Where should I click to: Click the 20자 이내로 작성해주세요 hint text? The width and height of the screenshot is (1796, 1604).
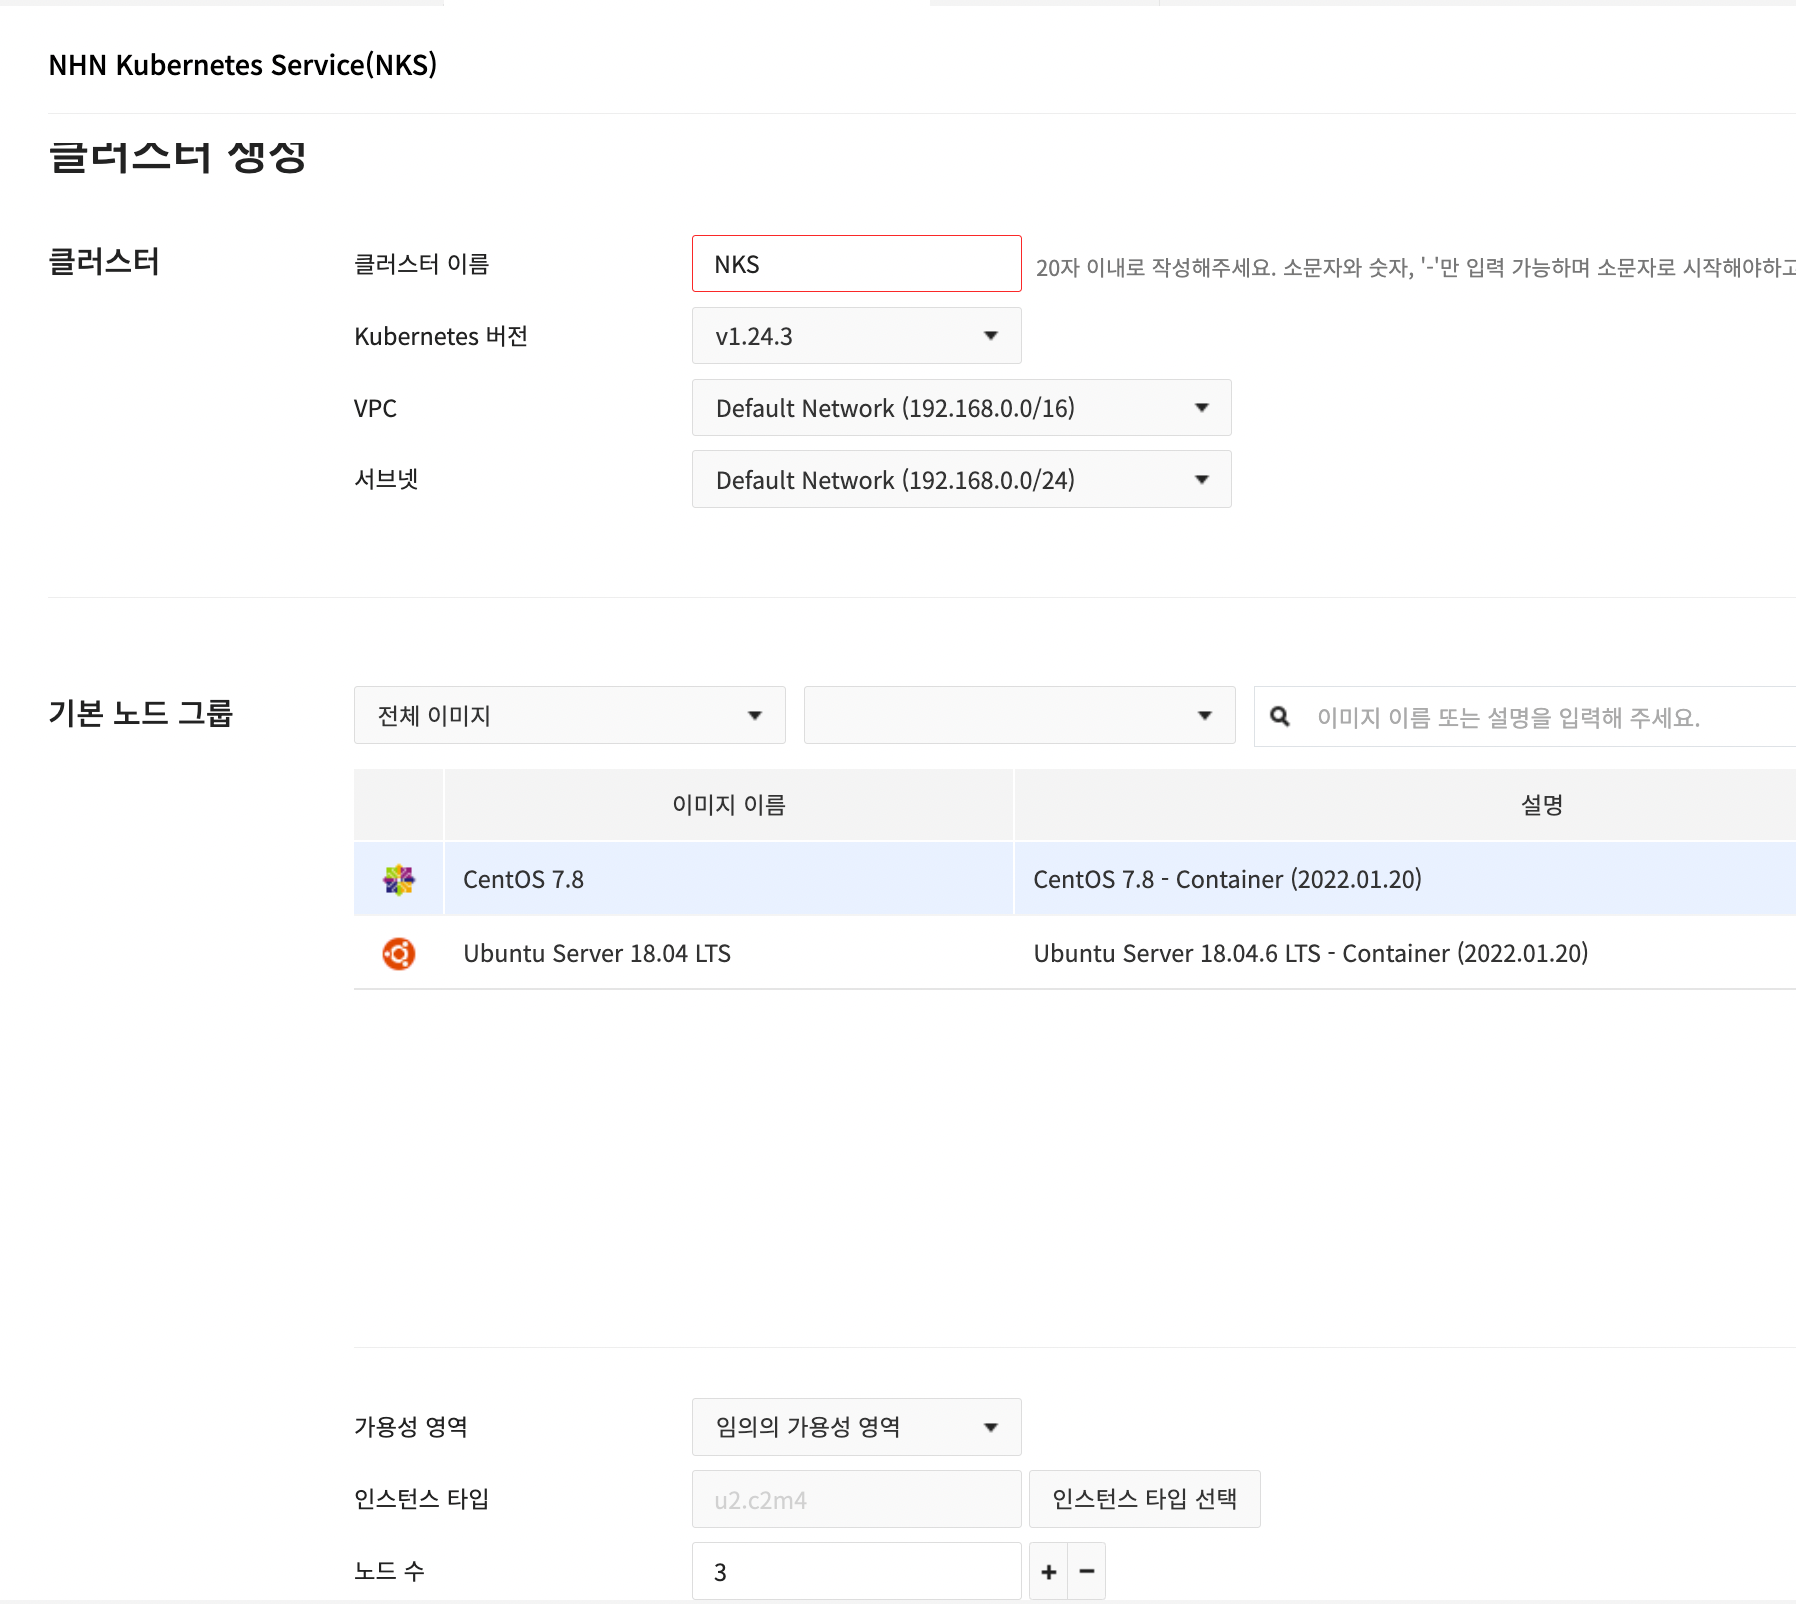[x=1415, y=267]
